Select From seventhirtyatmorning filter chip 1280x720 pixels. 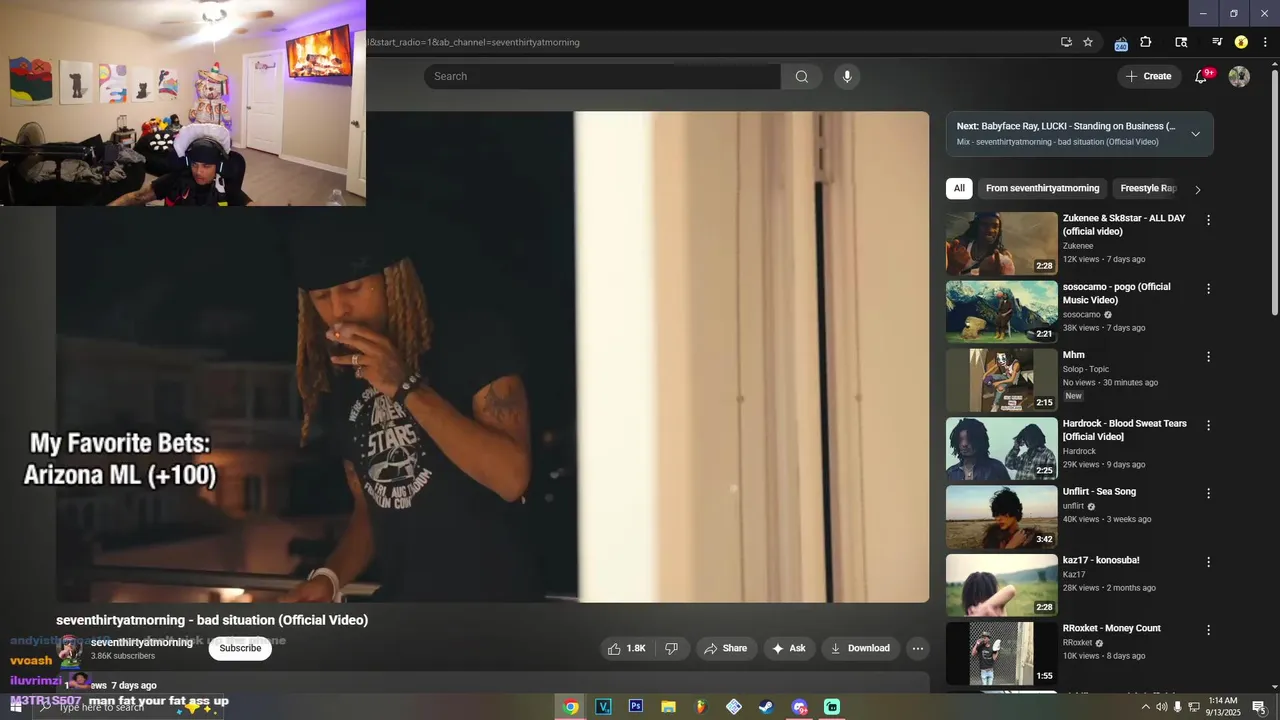[1042, 188]
